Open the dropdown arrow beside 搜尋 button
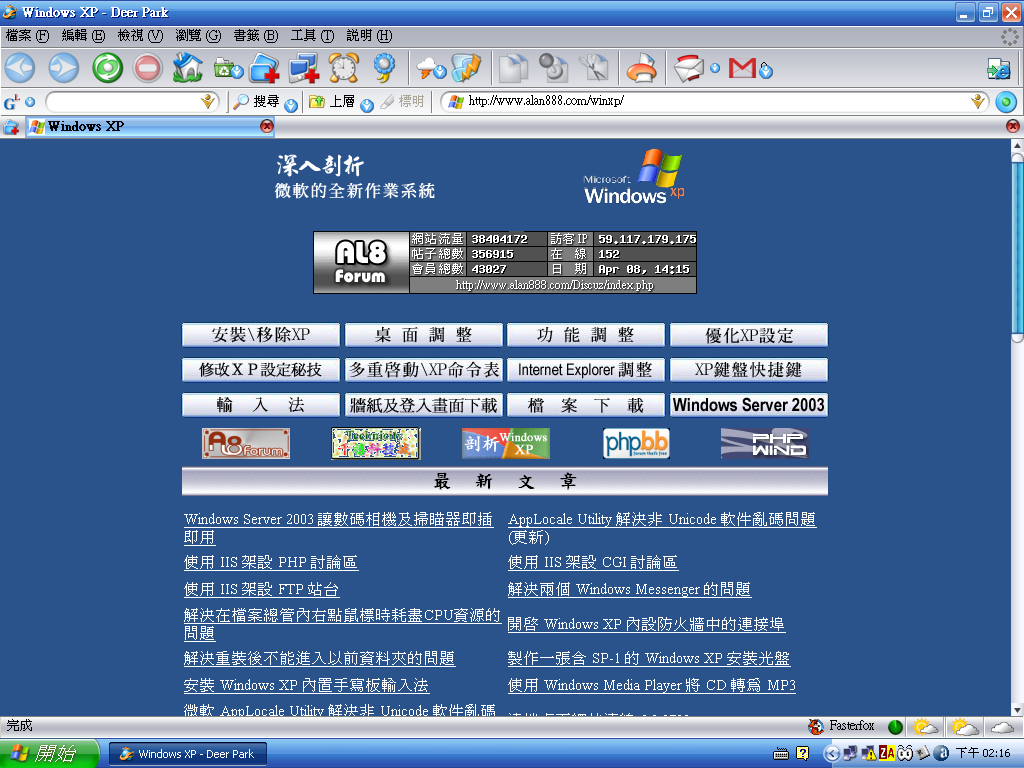Viewport: 1024px width, 768px height. coord(291,104)
